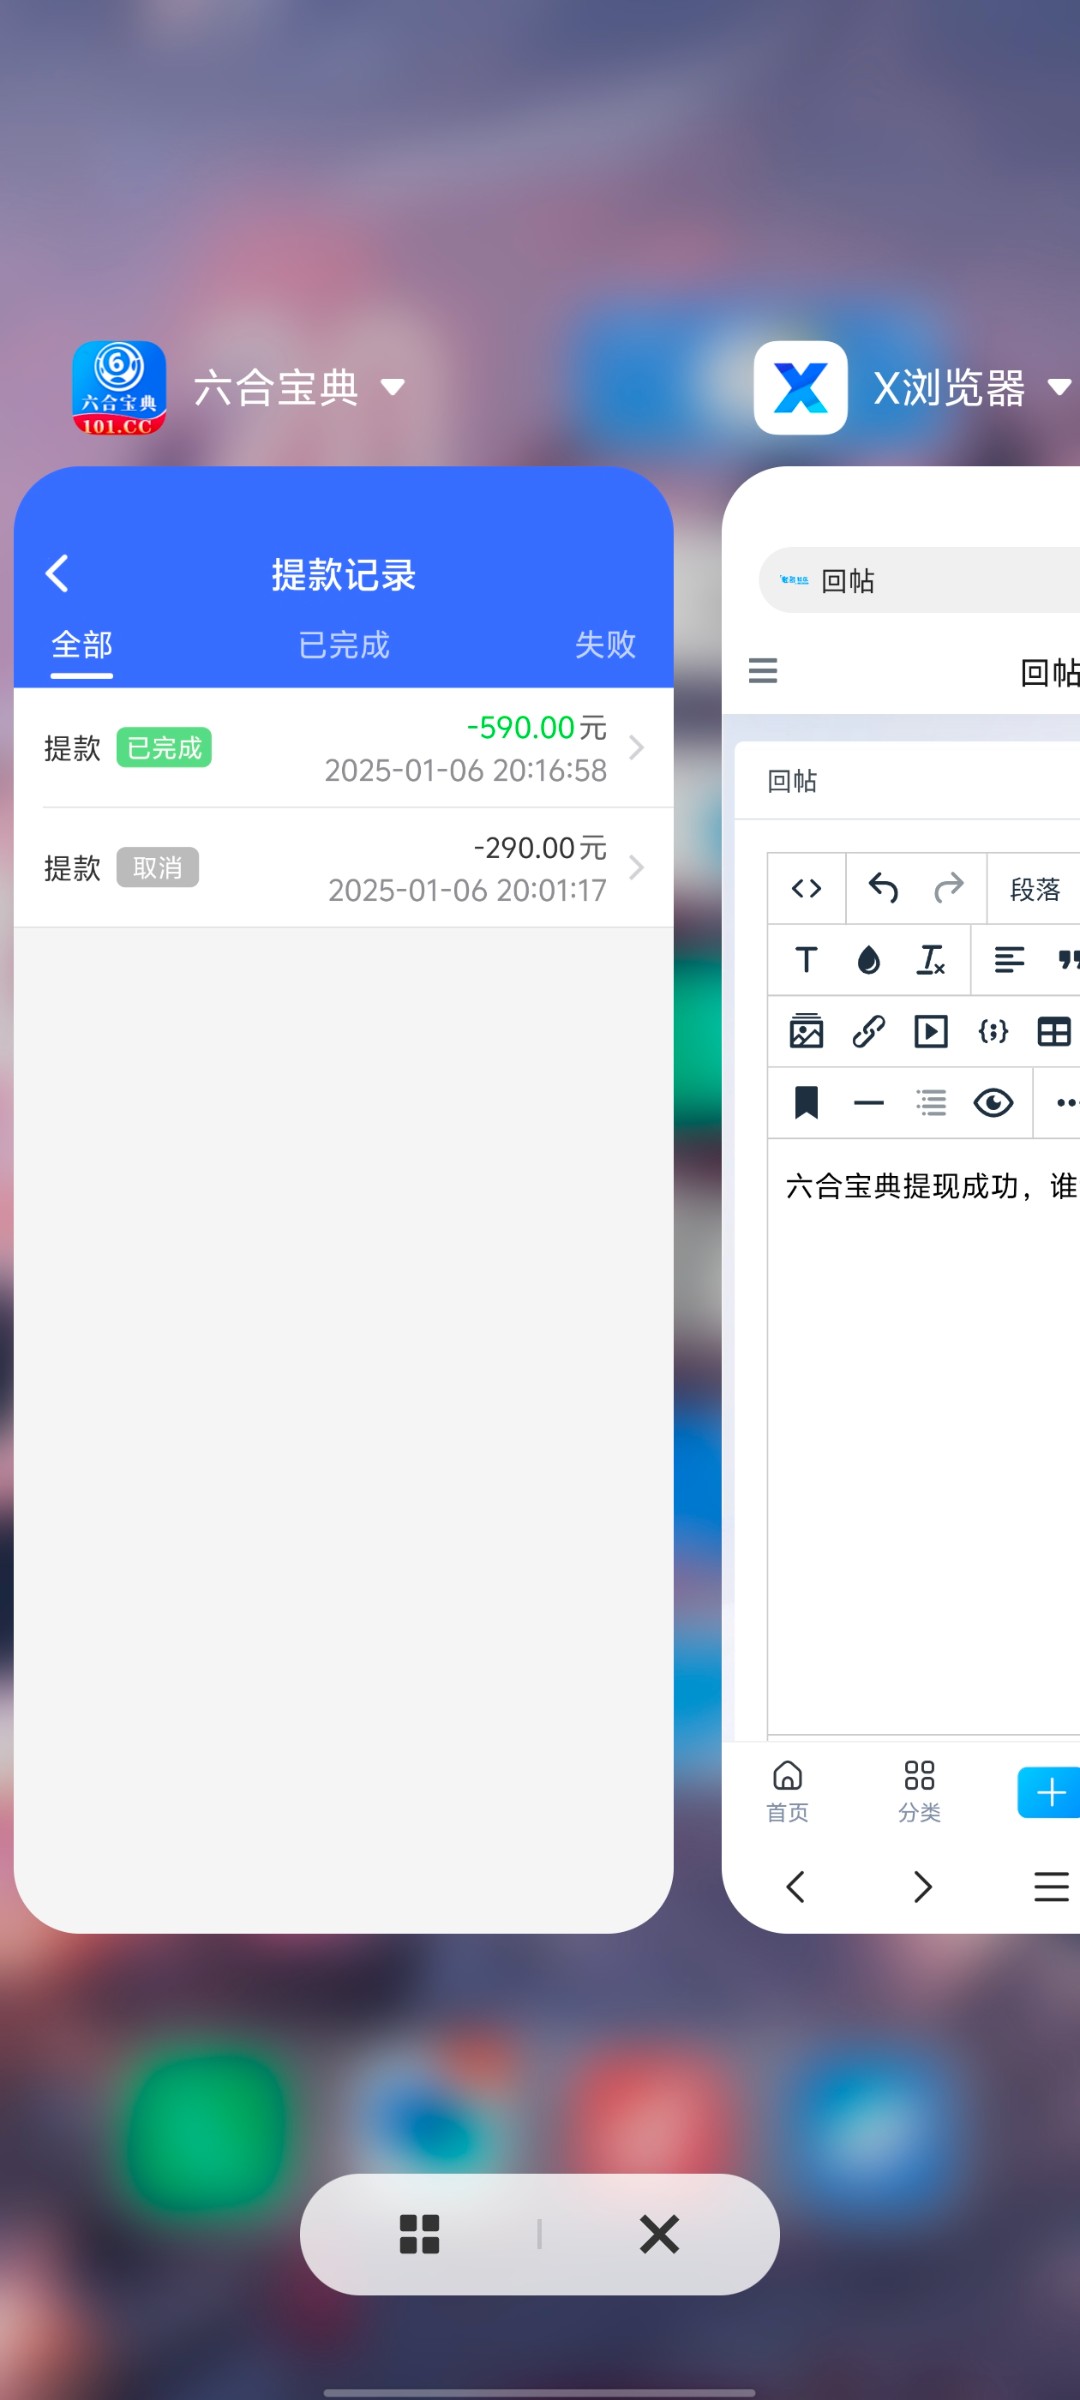
Task: Click the grid icon in bottom bar
Action: tap(419, 2234)
